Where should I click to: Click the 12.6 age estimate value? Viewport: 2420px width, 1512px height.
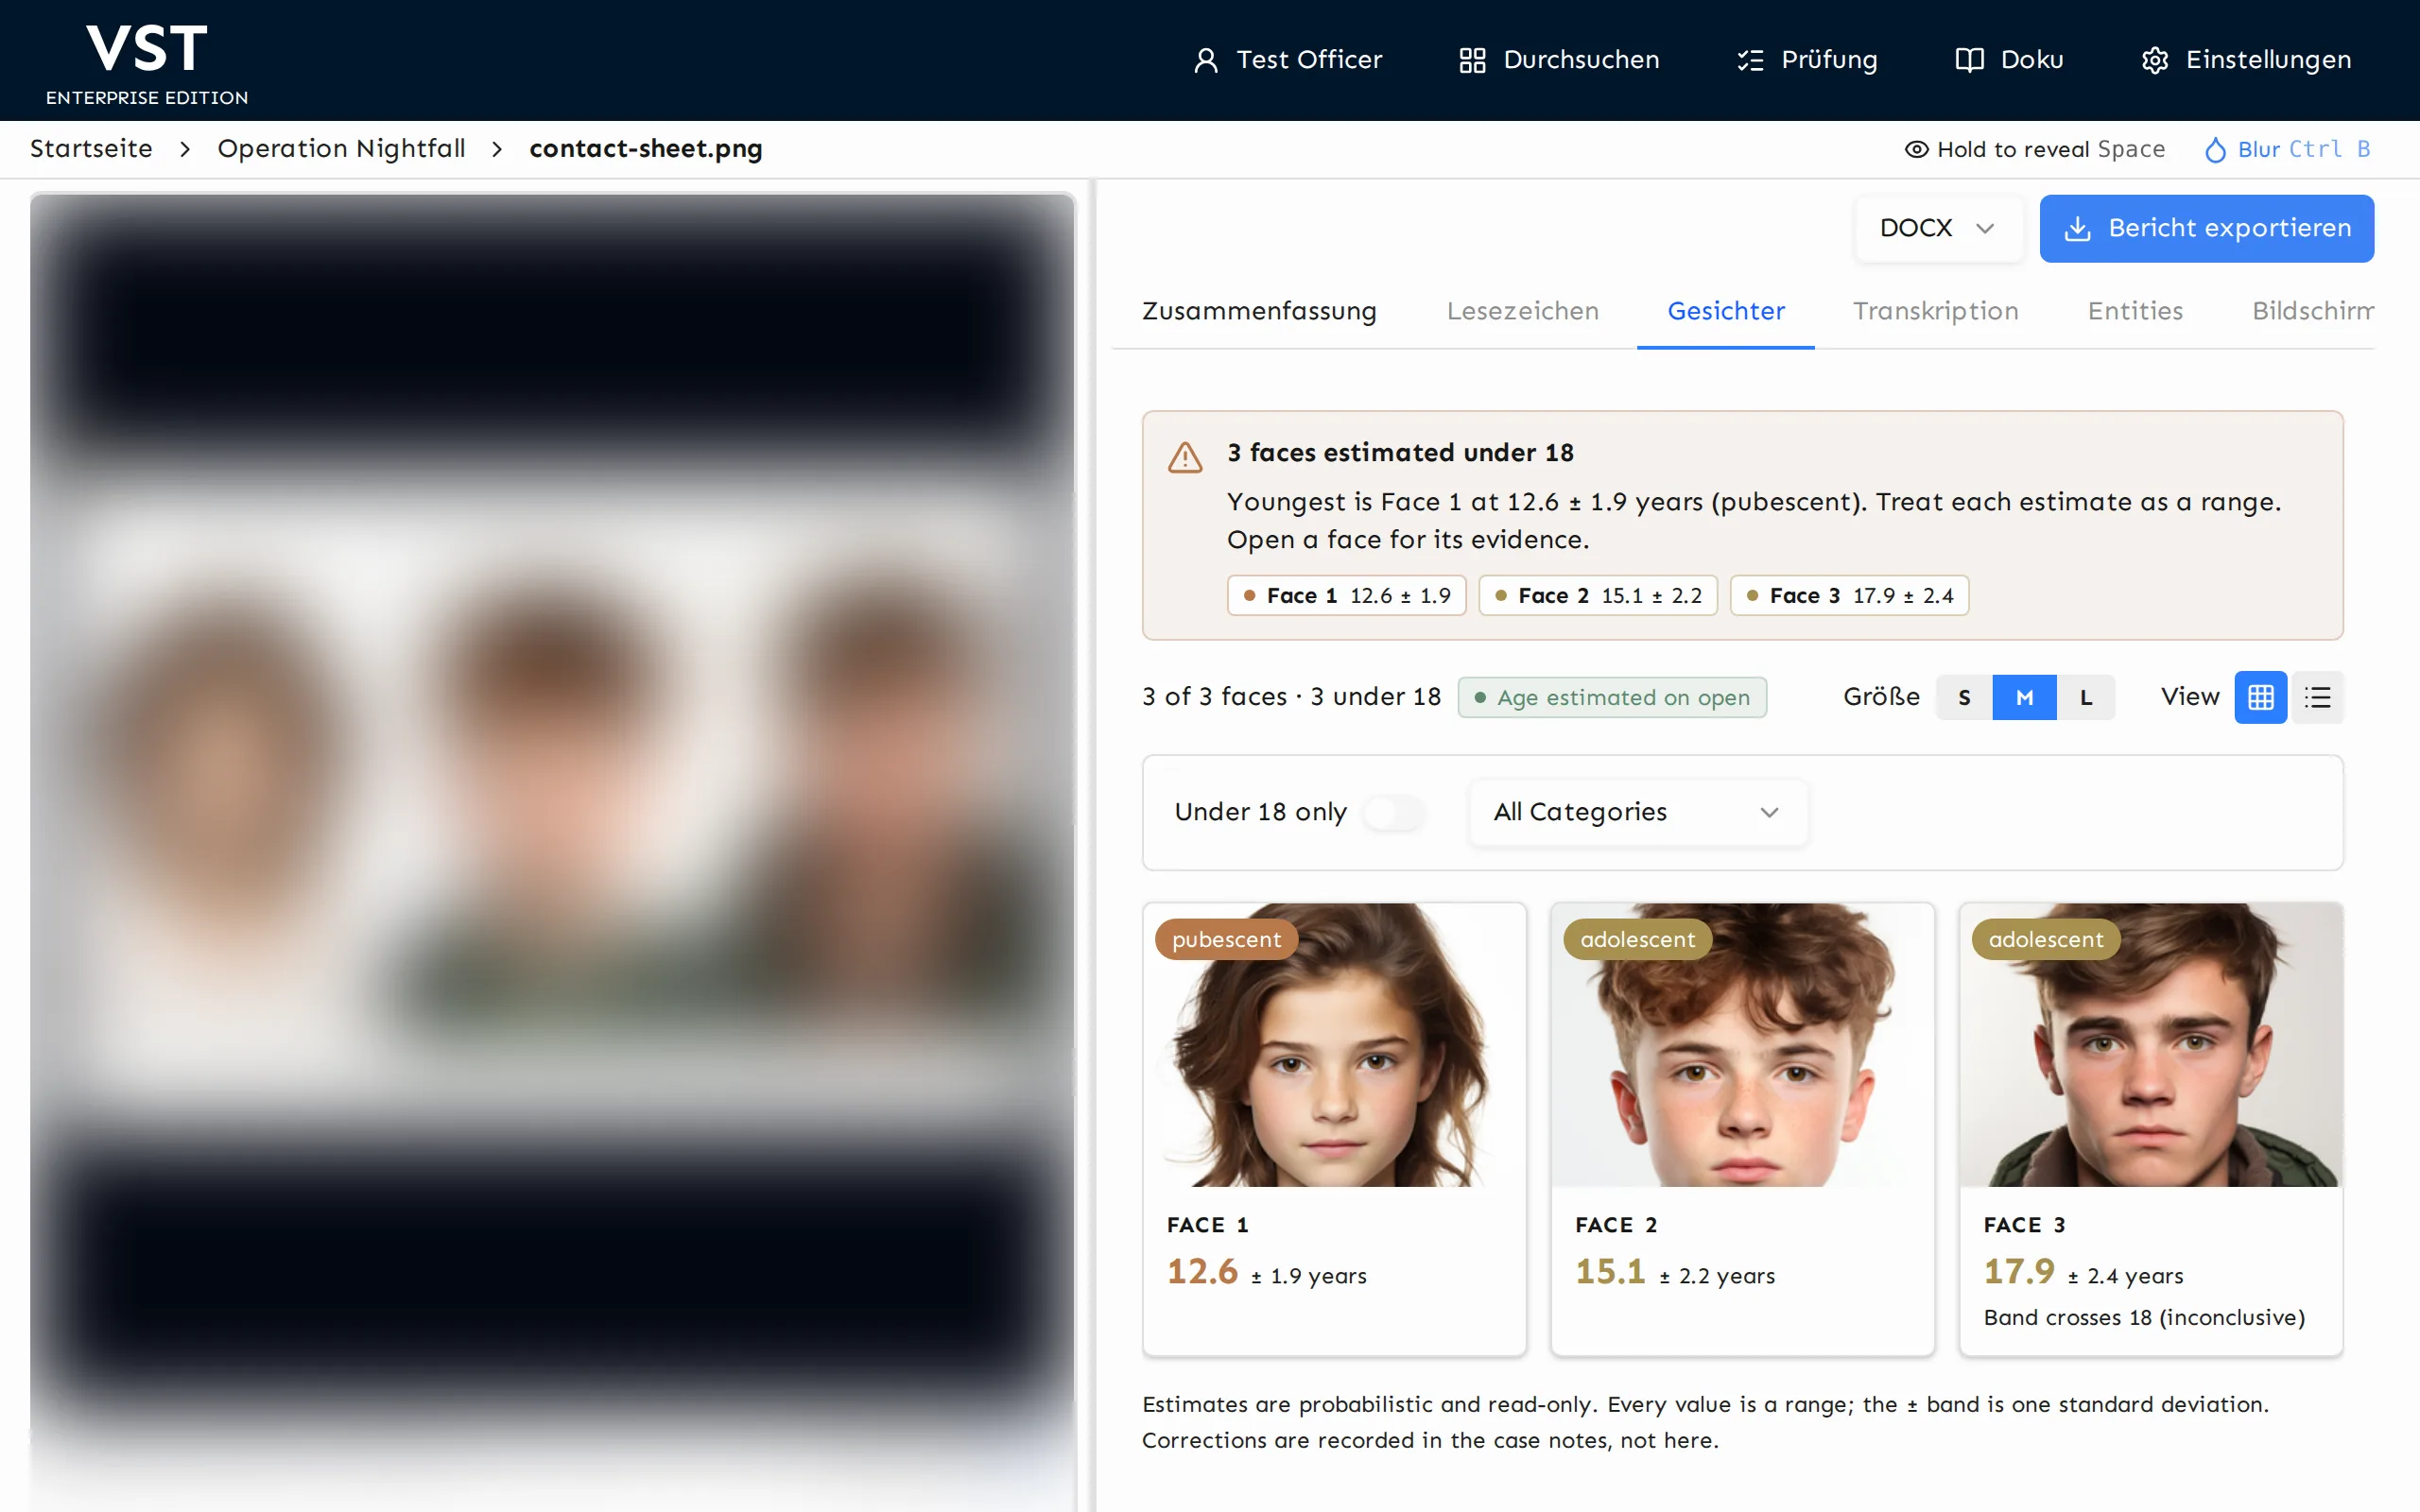pos(1202,1271)
